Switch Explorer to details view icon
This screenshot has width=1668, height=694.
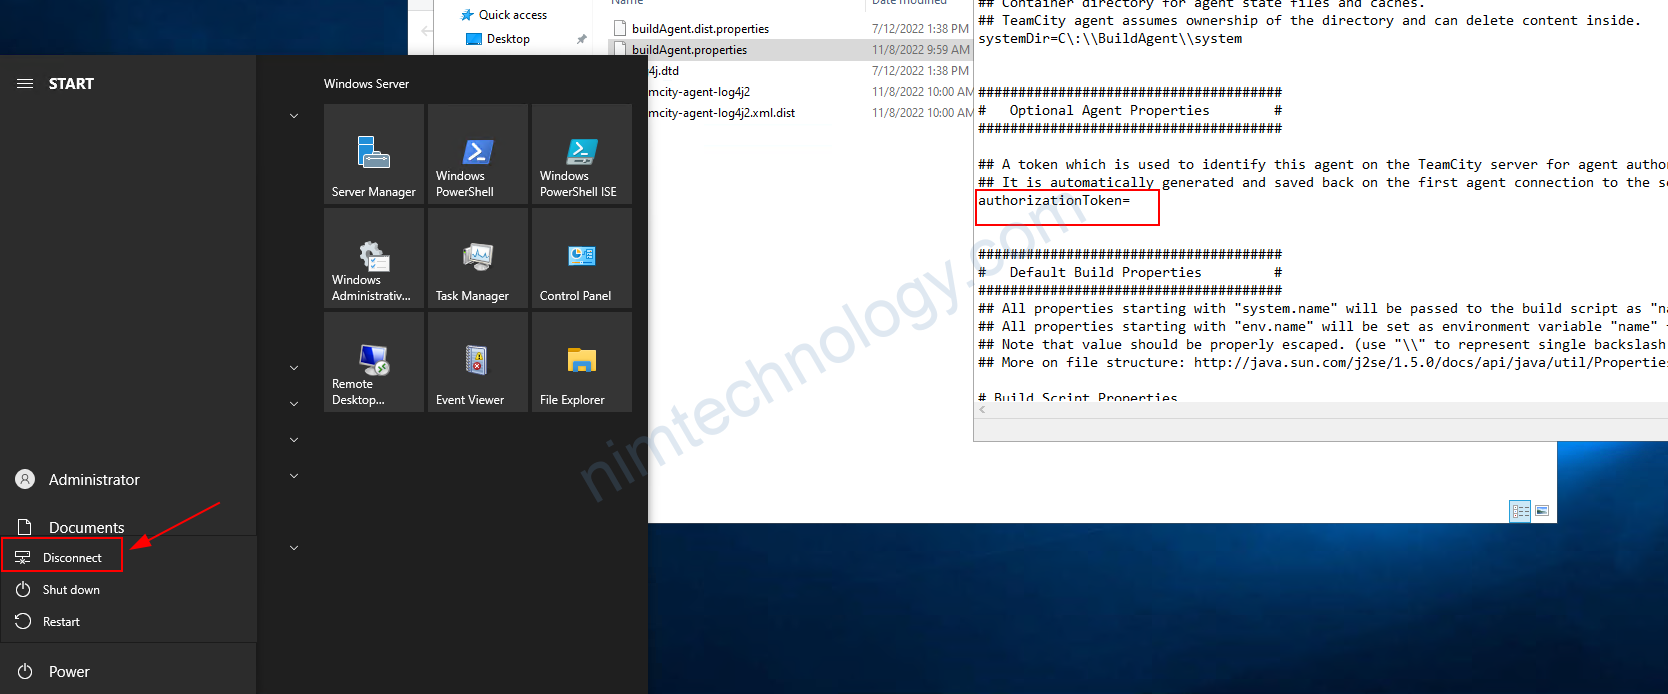tap(1520, 511)
